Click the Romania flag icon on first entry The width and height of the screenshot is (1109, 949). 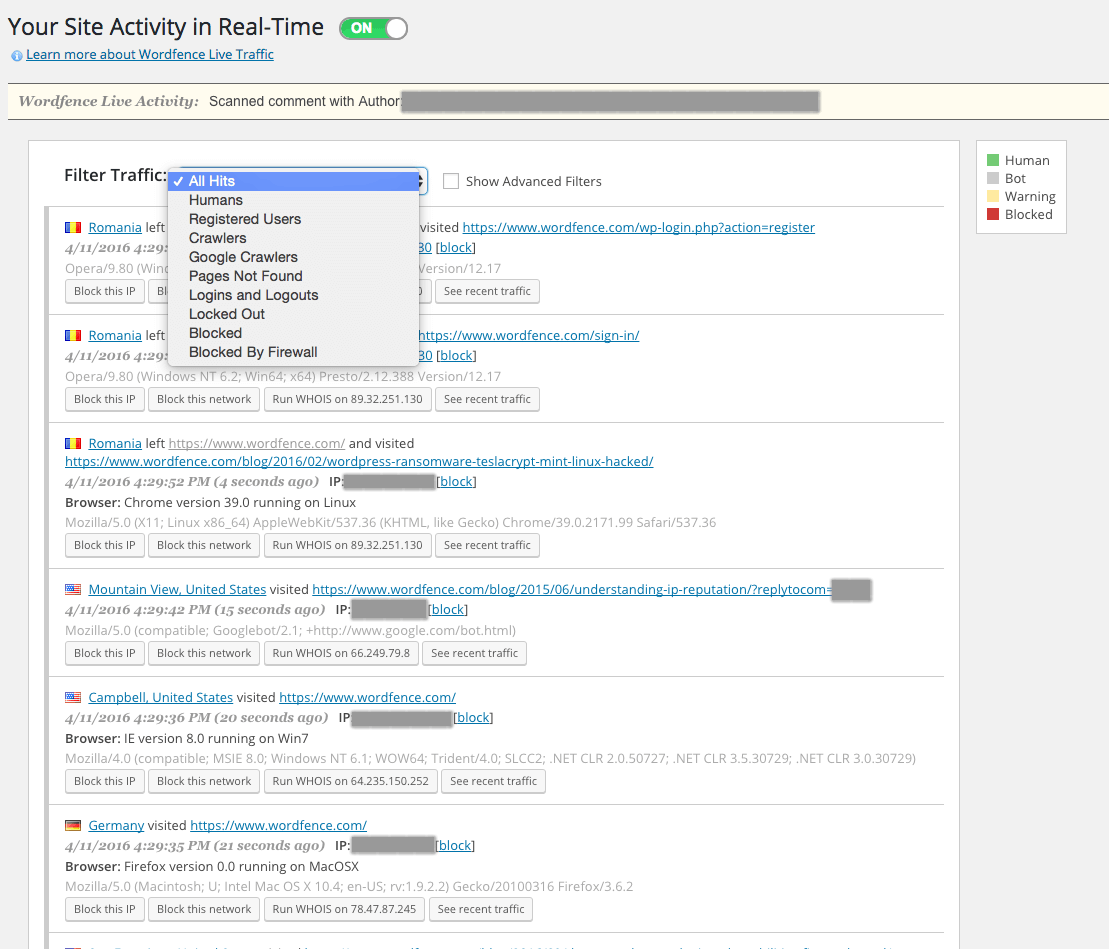pos(72,227)
